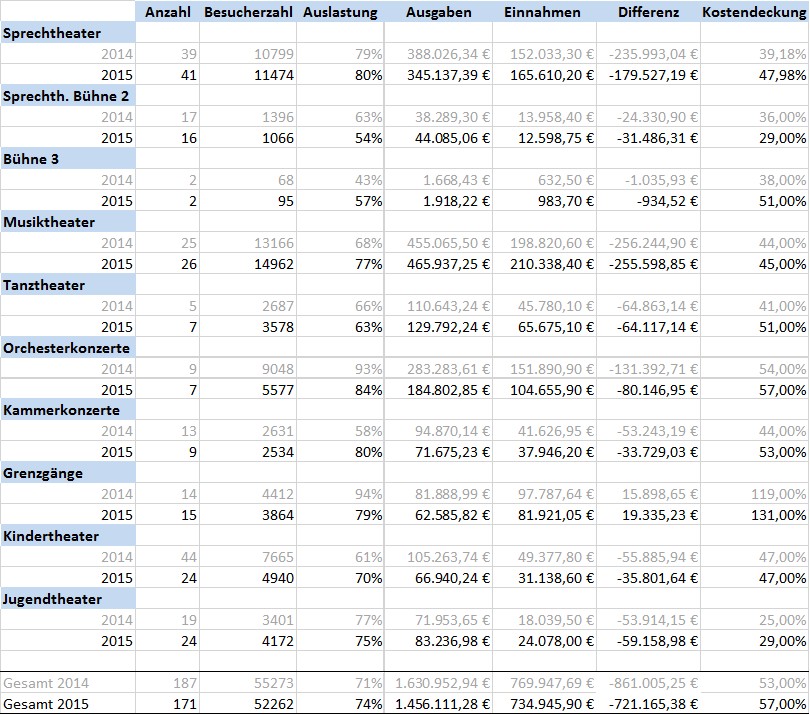Click the cell showing 210.338,40 €
The width and height of the screenshot is (810, 715).
544,264
